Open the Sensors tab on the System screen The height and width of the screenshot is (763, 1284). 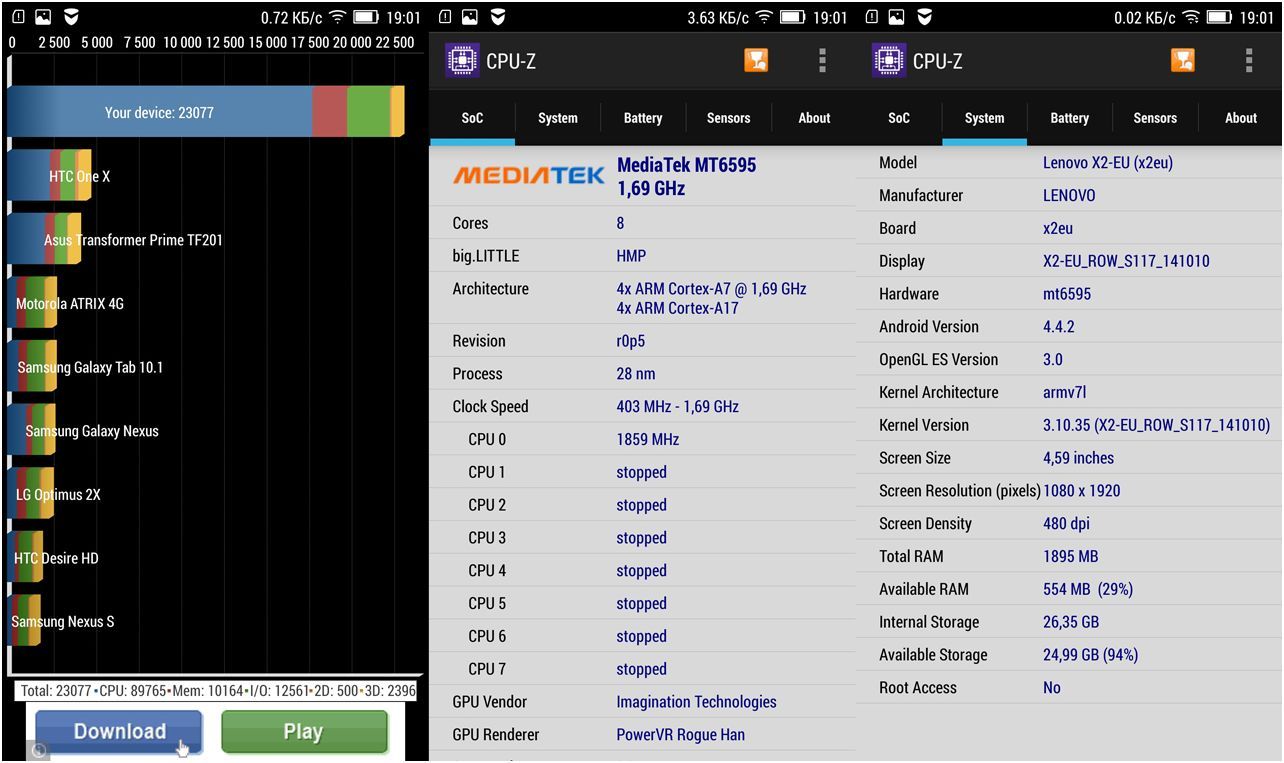pos(1155,118)
